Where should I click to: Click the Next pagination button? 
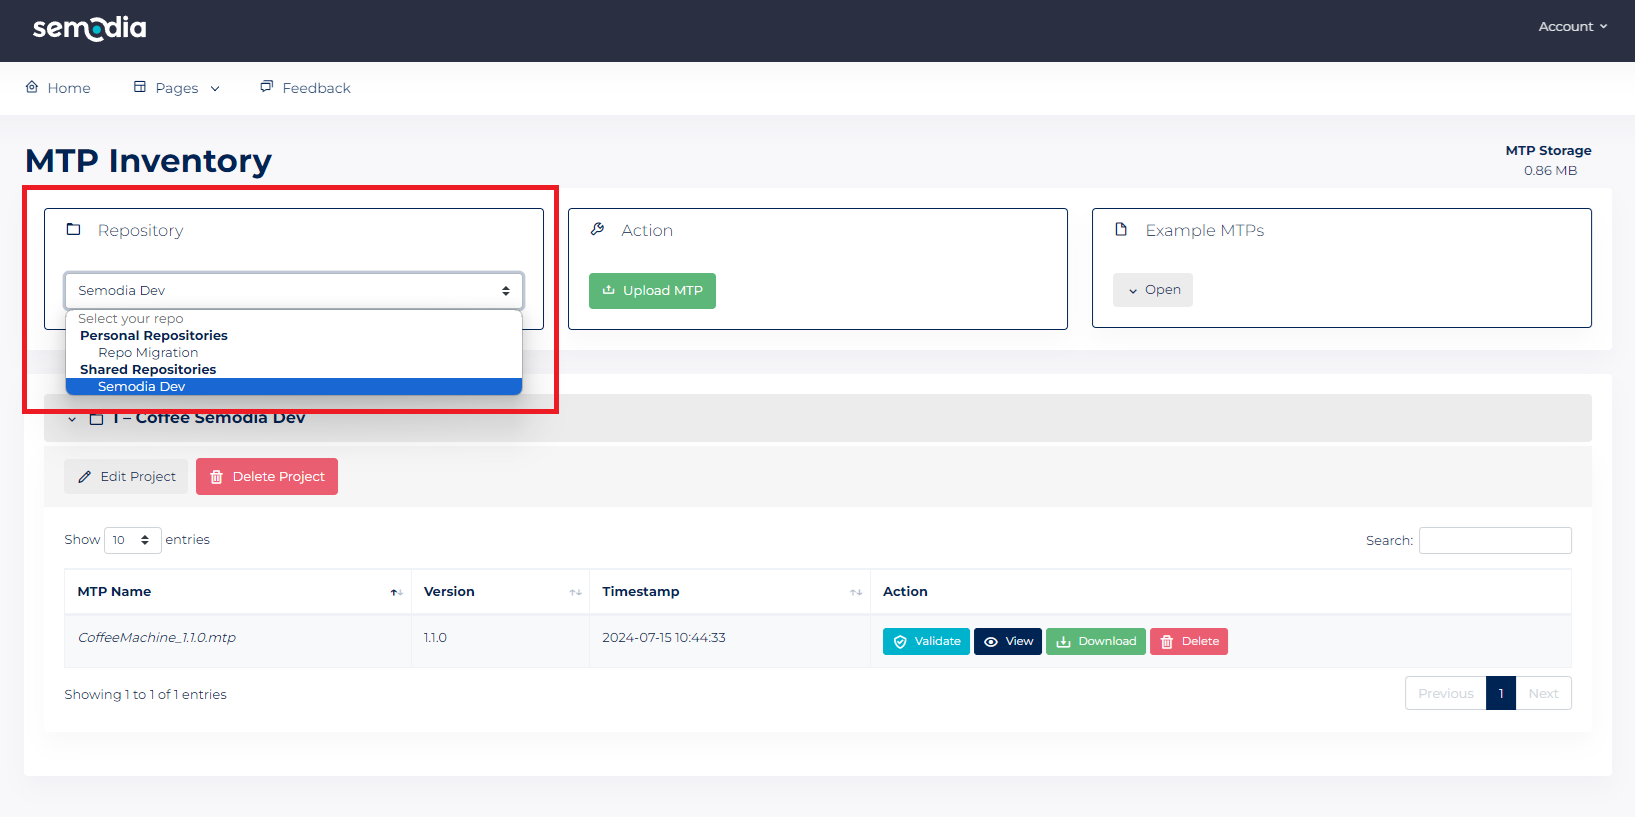pos(1543,694)
